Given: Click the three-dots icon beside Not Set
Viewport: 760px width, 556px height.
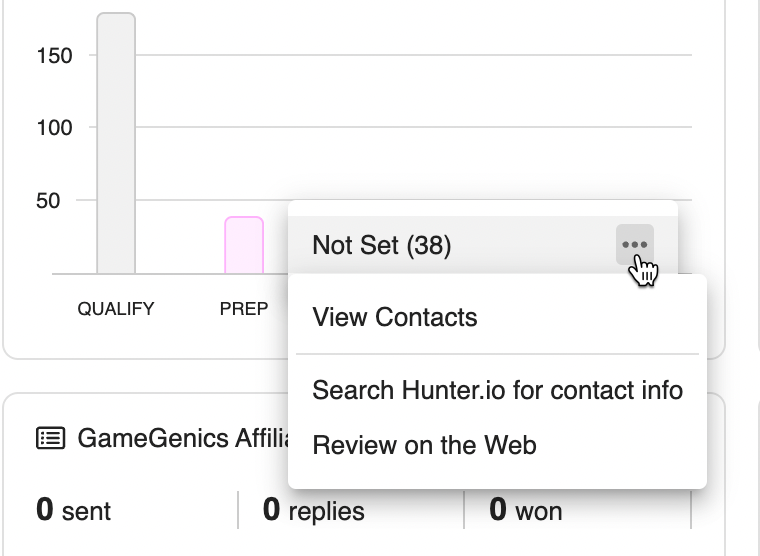Looking at the screenshot, I should pos(635,245).
